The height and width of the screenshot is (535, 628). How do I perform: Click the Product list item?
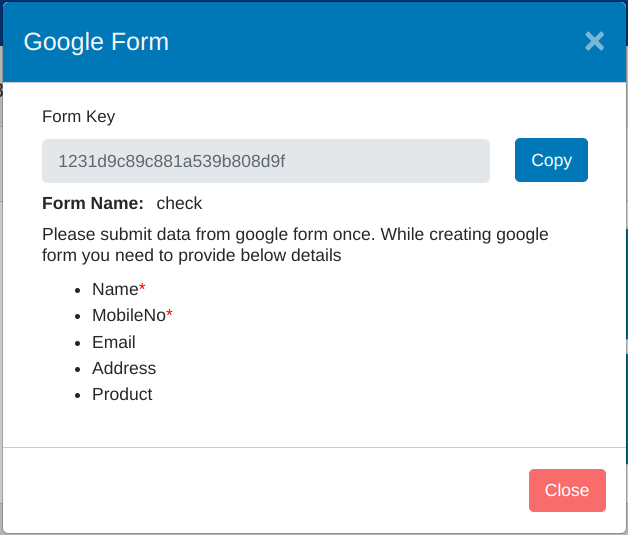coord(122,394)
